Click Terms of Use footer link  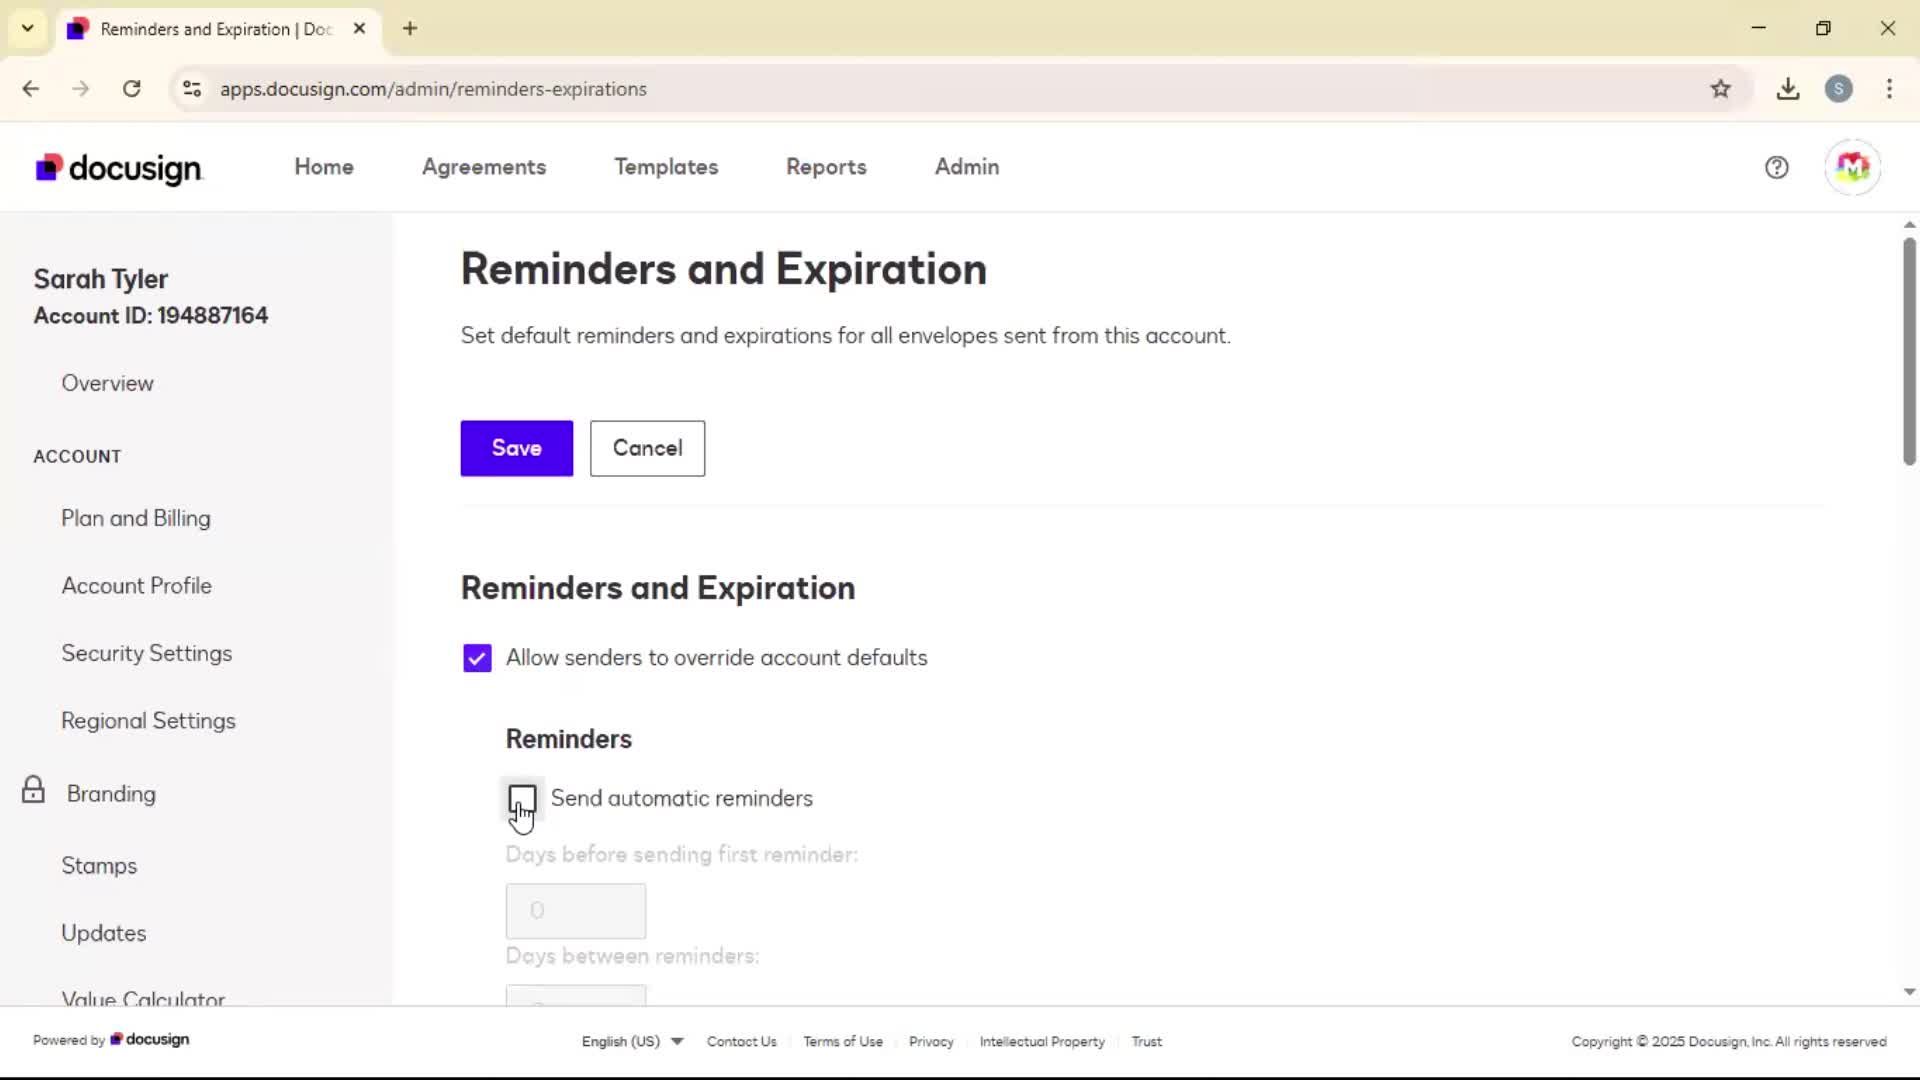843,1041
